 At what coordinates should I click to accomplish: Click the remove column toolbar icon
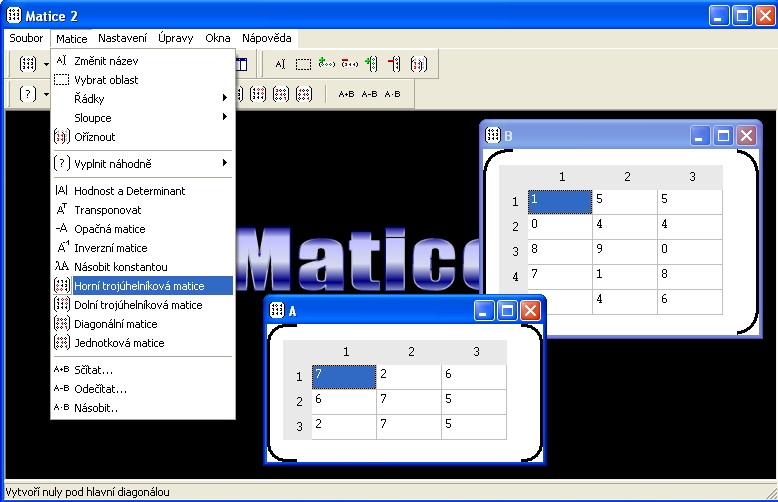click(x=394, y=64)
